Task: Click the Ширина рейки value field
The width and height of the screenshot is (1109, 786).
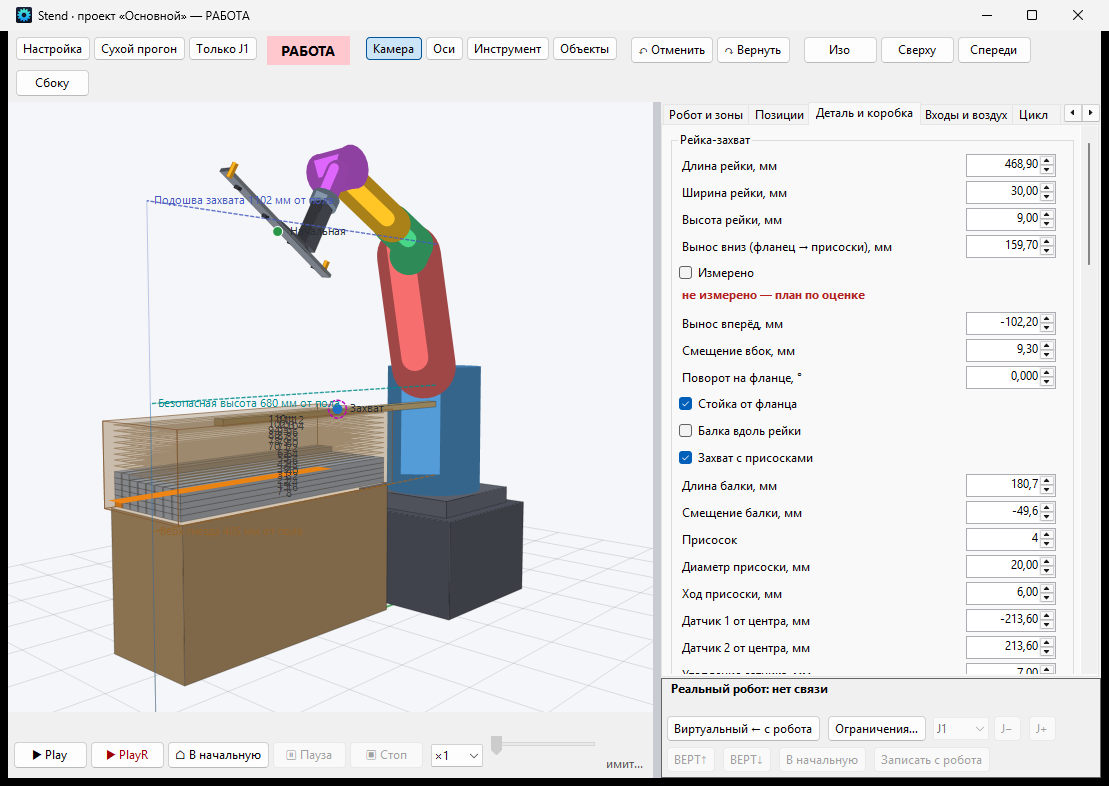Action: pos(1004,192)
